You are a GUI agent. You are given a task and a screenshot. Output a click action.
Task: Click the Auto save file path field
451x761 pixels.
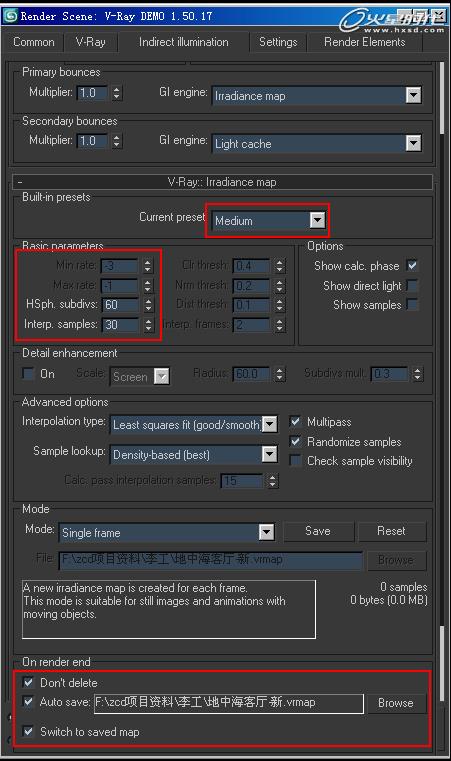[x=229, y=703]
